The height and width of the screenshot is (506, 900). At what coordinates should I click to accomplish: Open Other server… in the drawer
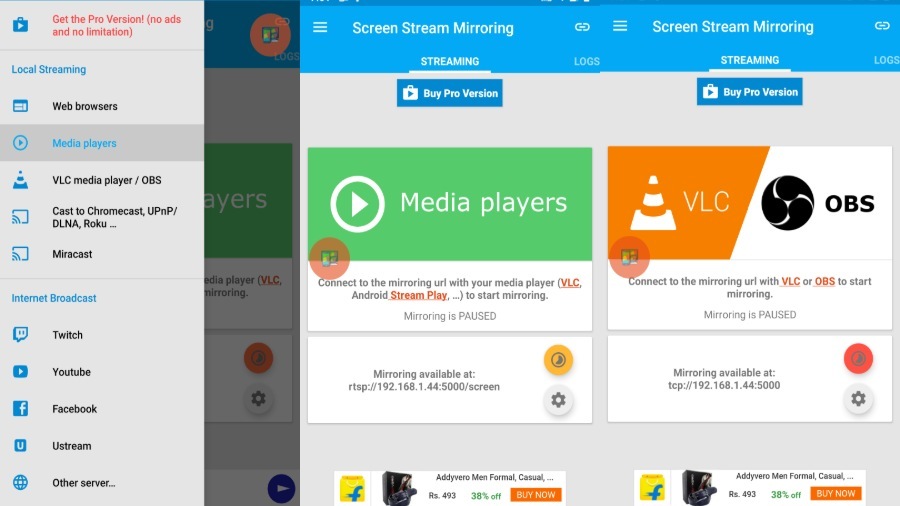(83, 483)
